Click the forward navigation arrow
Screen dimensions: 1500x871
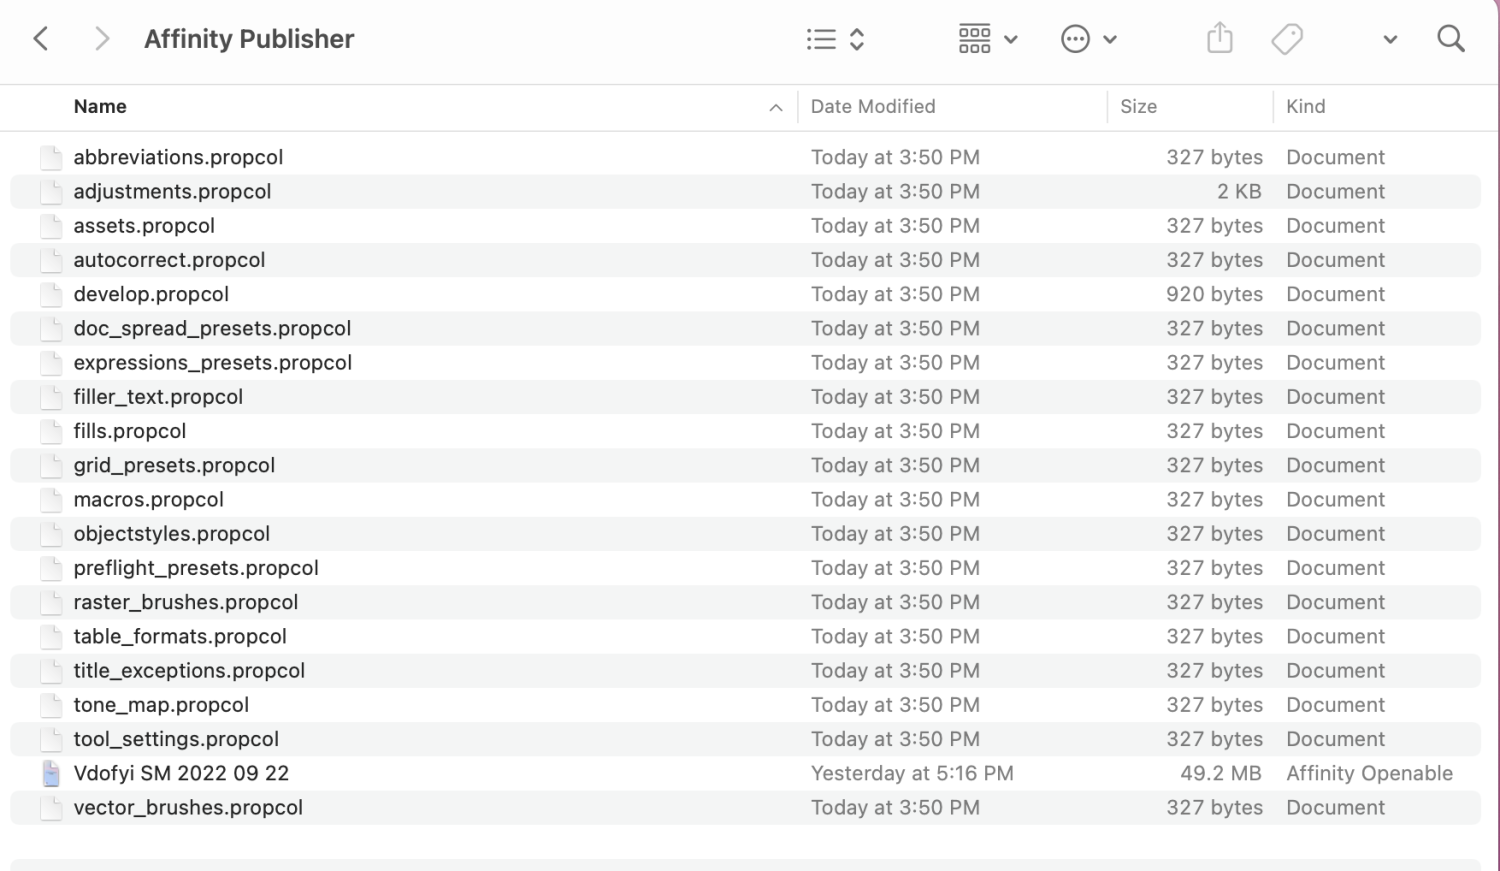(x=101, y=38)
